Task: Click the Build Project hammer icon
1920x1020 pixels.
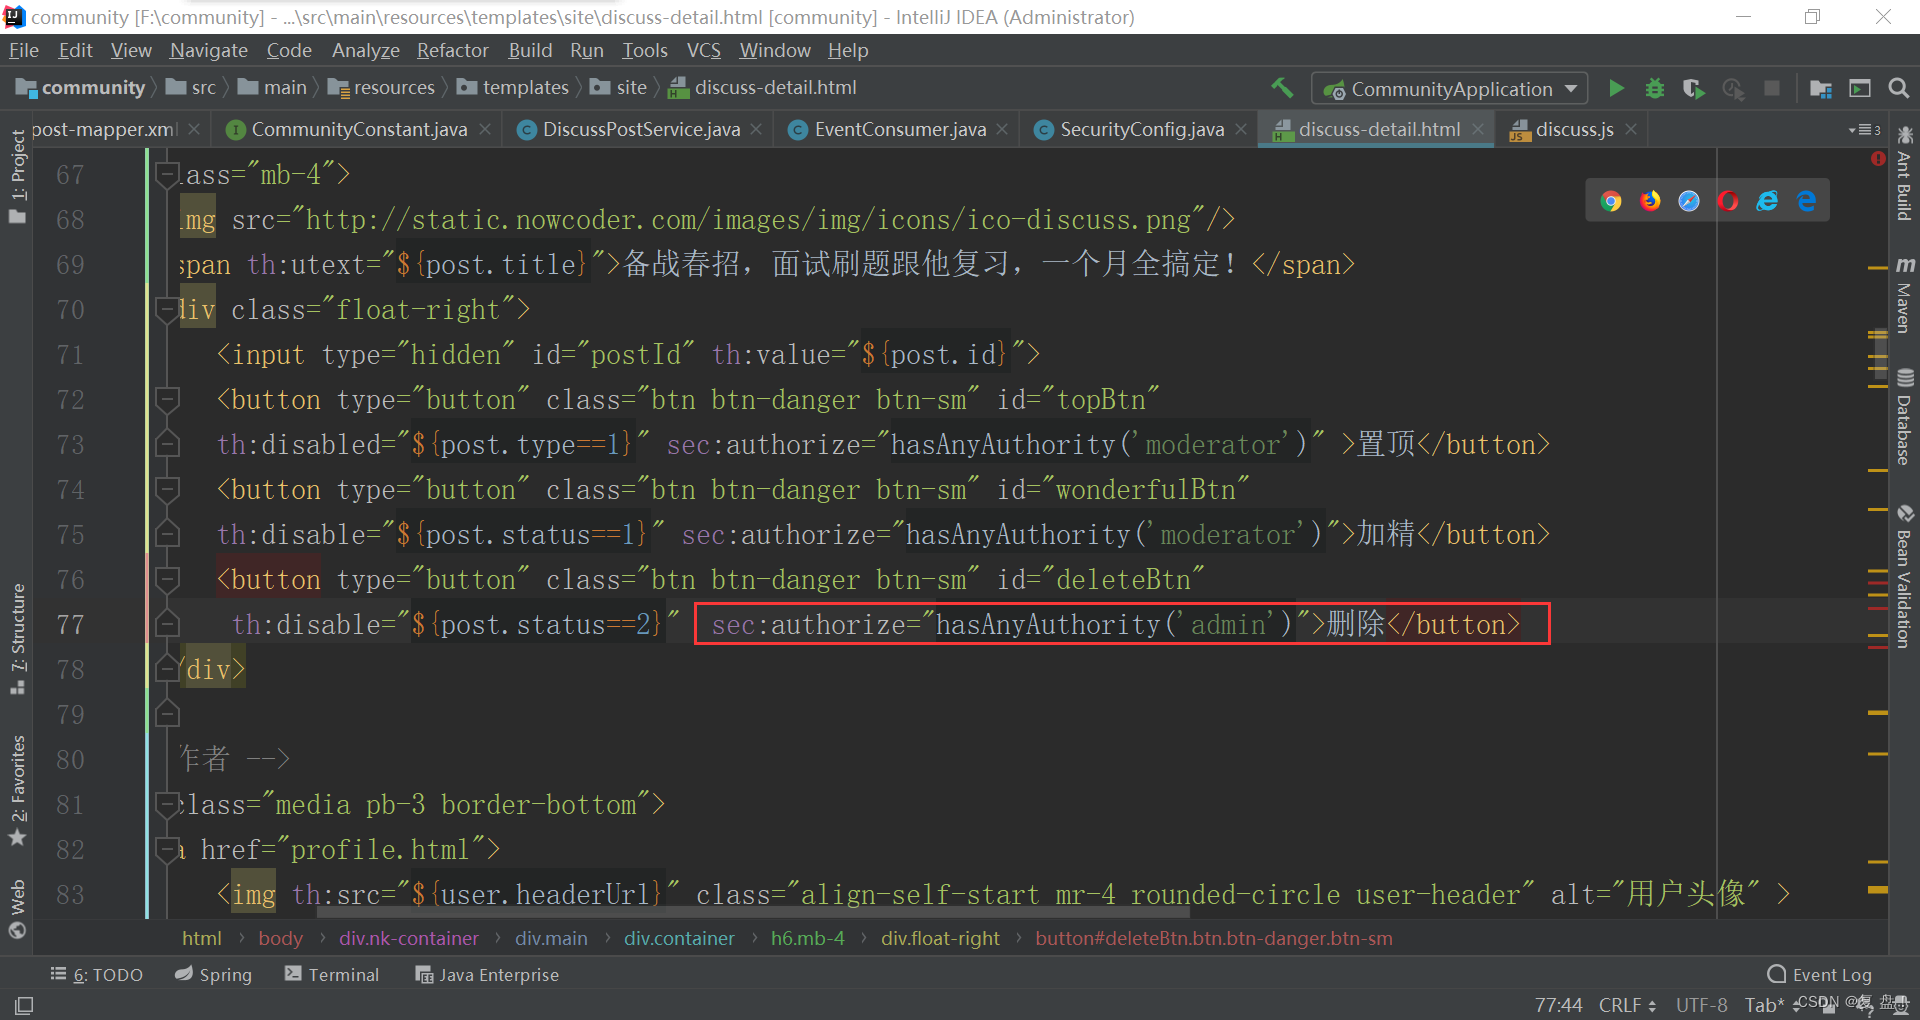Action: point(1282,88)
